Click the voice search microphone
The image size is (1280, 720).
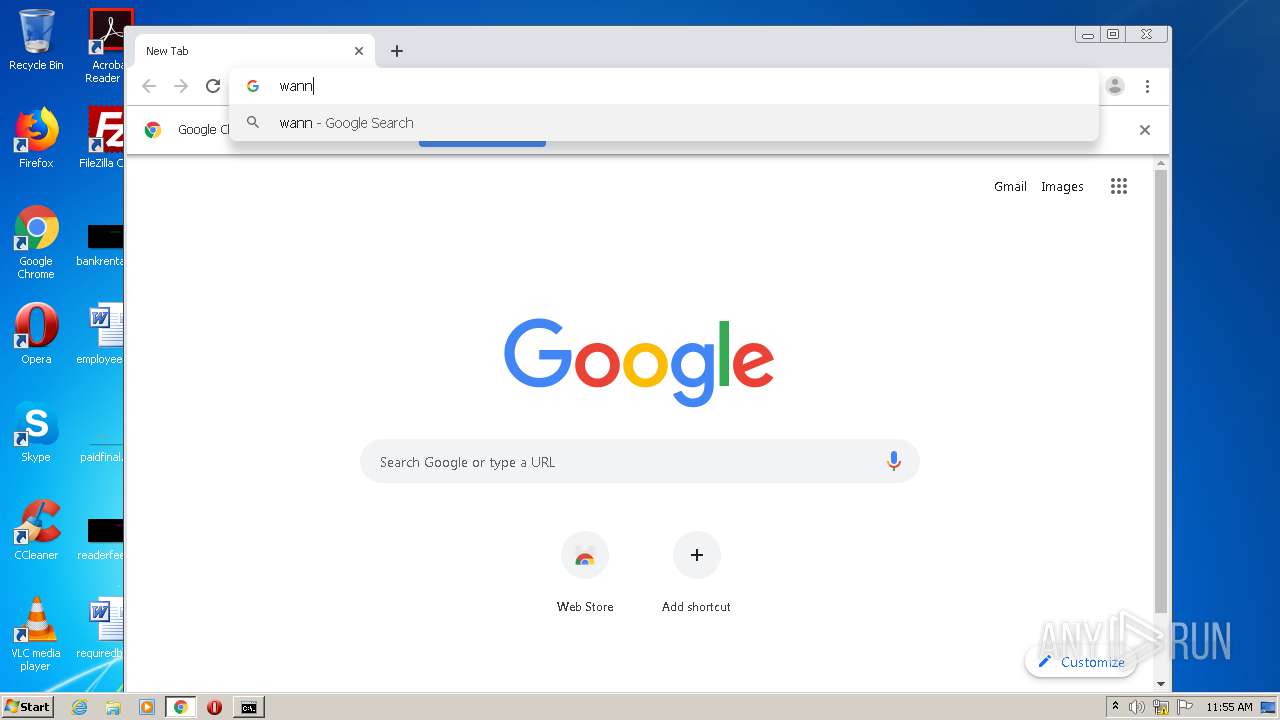pyautogui.click(x=893, y=461)
